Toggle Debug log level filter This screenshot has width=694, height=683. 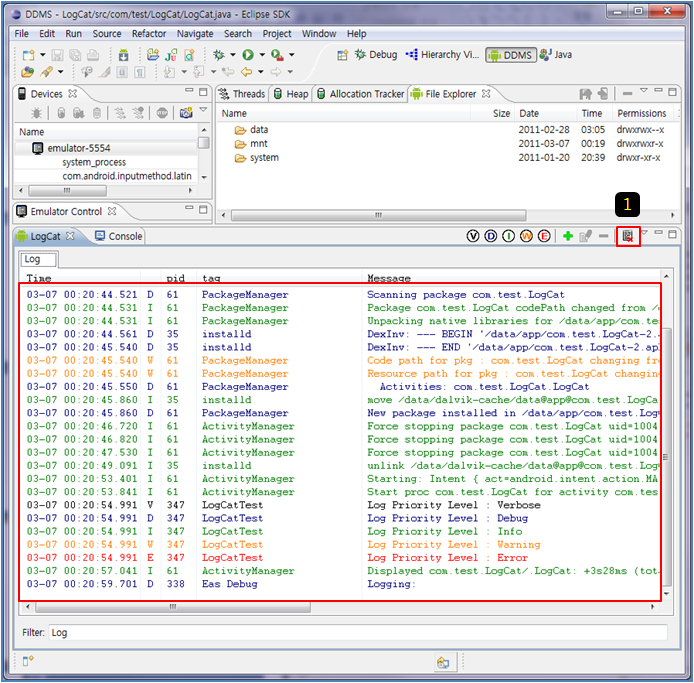490,236
